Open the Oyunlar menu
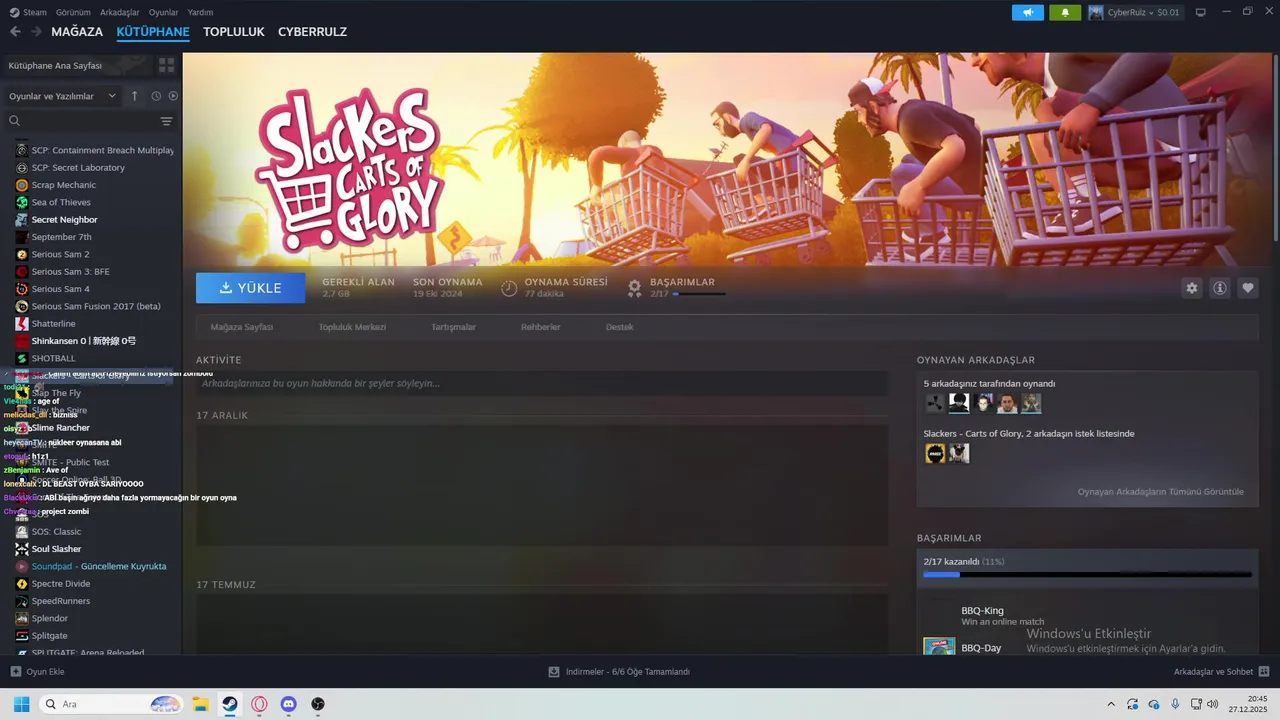Screen dimensions: 1280x720 163,12
